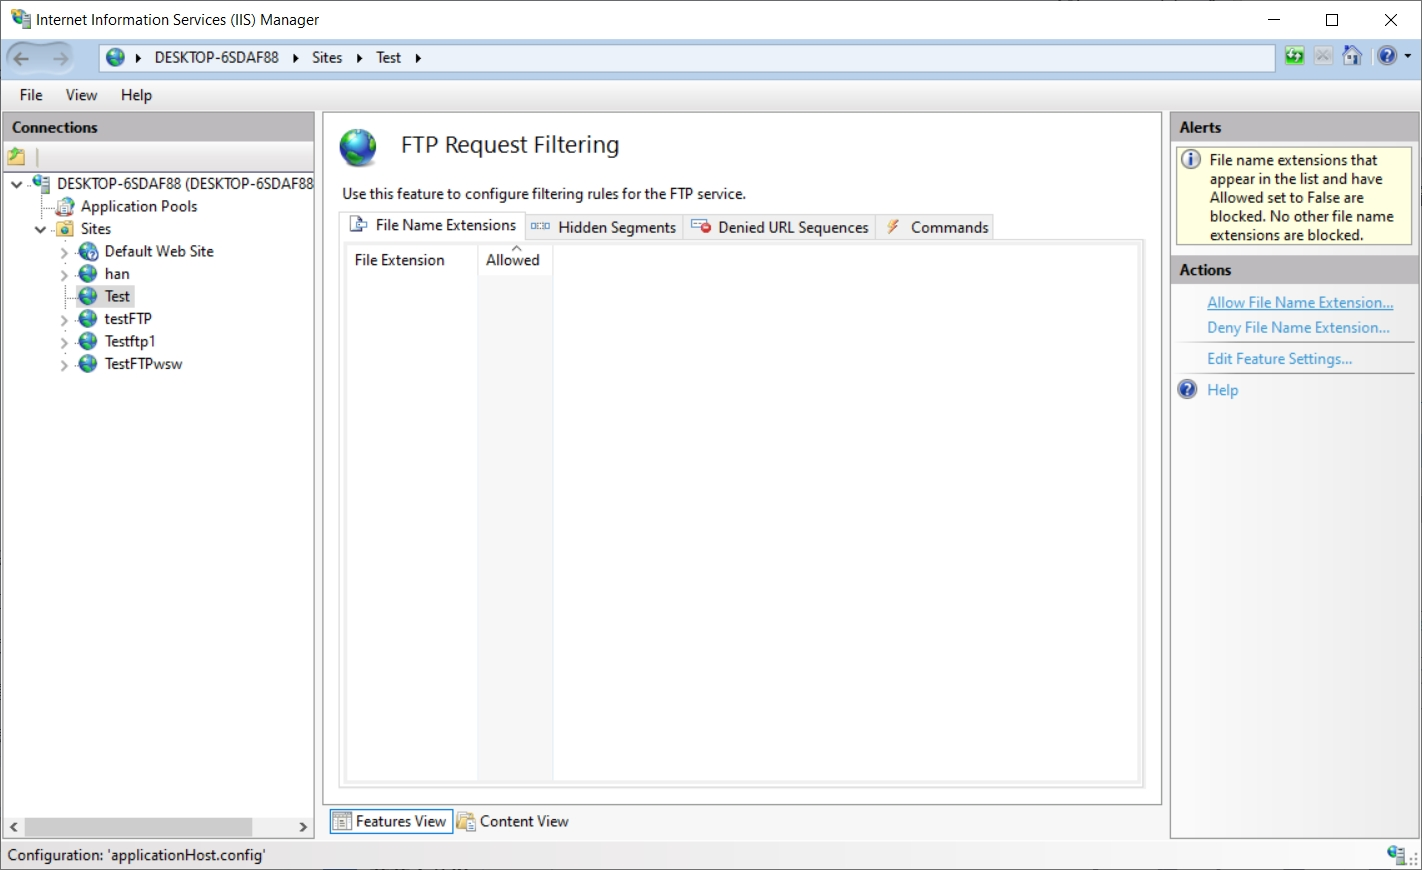Click the Testftp1 site globe icon
Screen dimensions: 1422x870
point(88,341)
